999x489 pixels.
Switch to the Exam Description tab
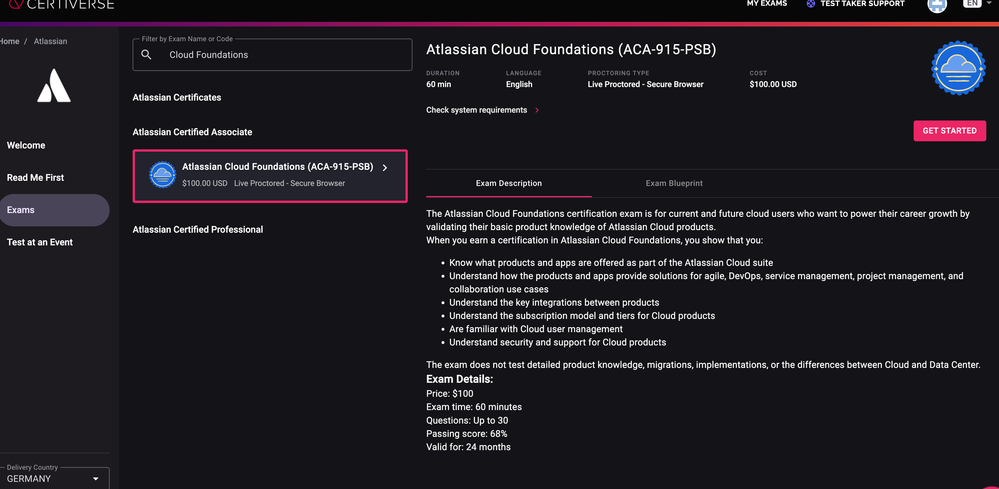pyautogui.click(x=508, y=183)
